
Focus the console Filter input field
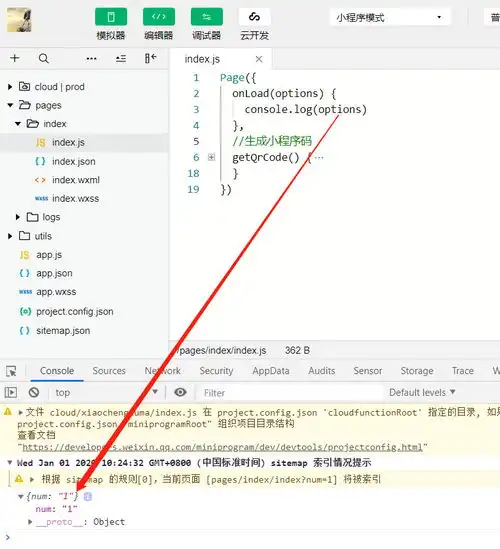point(290,393)
